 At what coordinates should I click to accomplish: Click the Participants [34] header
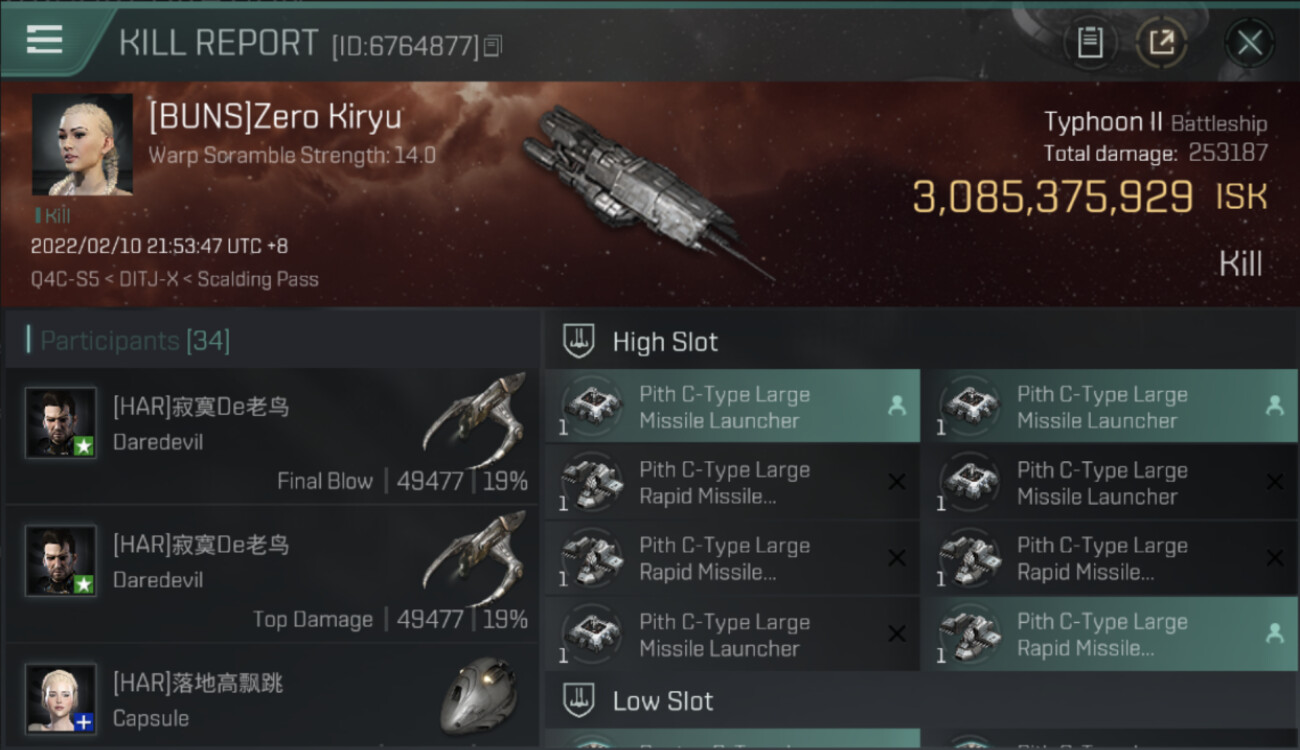(135, 341)
